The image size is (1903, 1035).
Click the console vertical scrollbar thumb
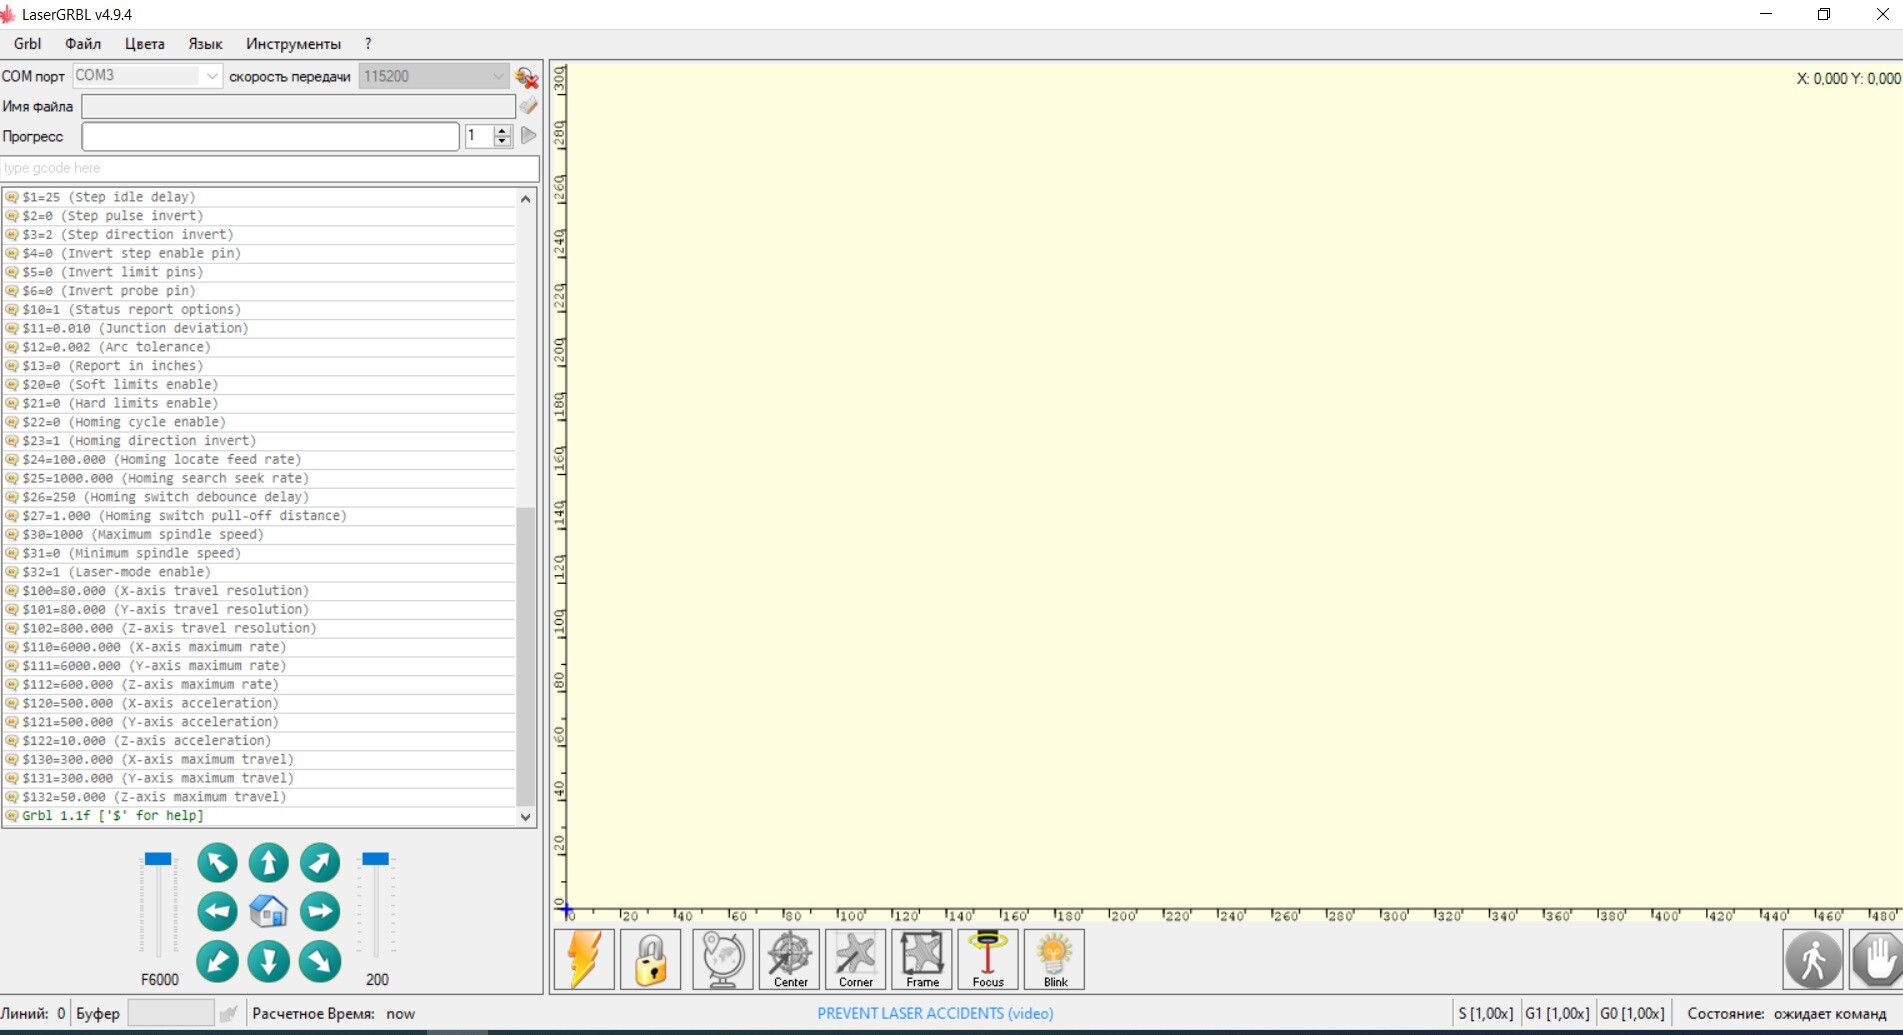click(525, 657)
